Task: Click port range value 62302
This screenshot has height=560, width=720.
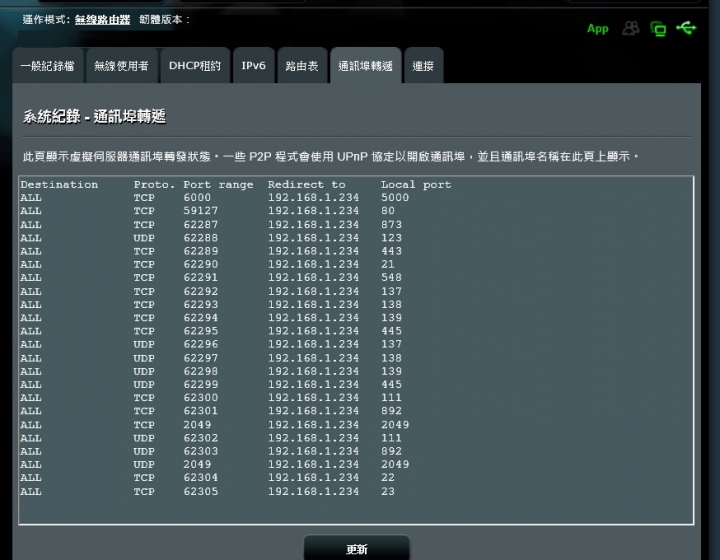Action: 201,438
